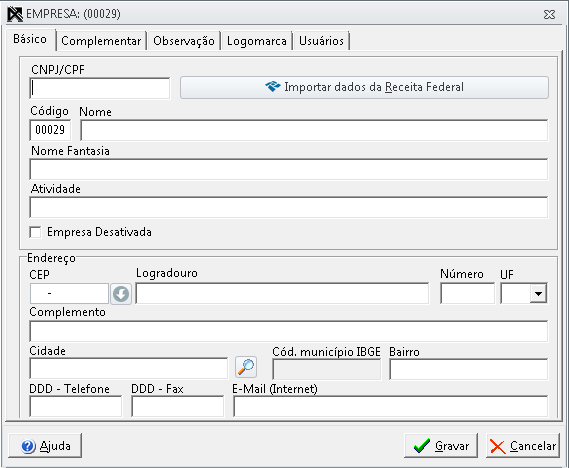The height and width of the screenshot is (468, 569).
Task: Open the Ajuda help button
Action: tap(45, 446)
